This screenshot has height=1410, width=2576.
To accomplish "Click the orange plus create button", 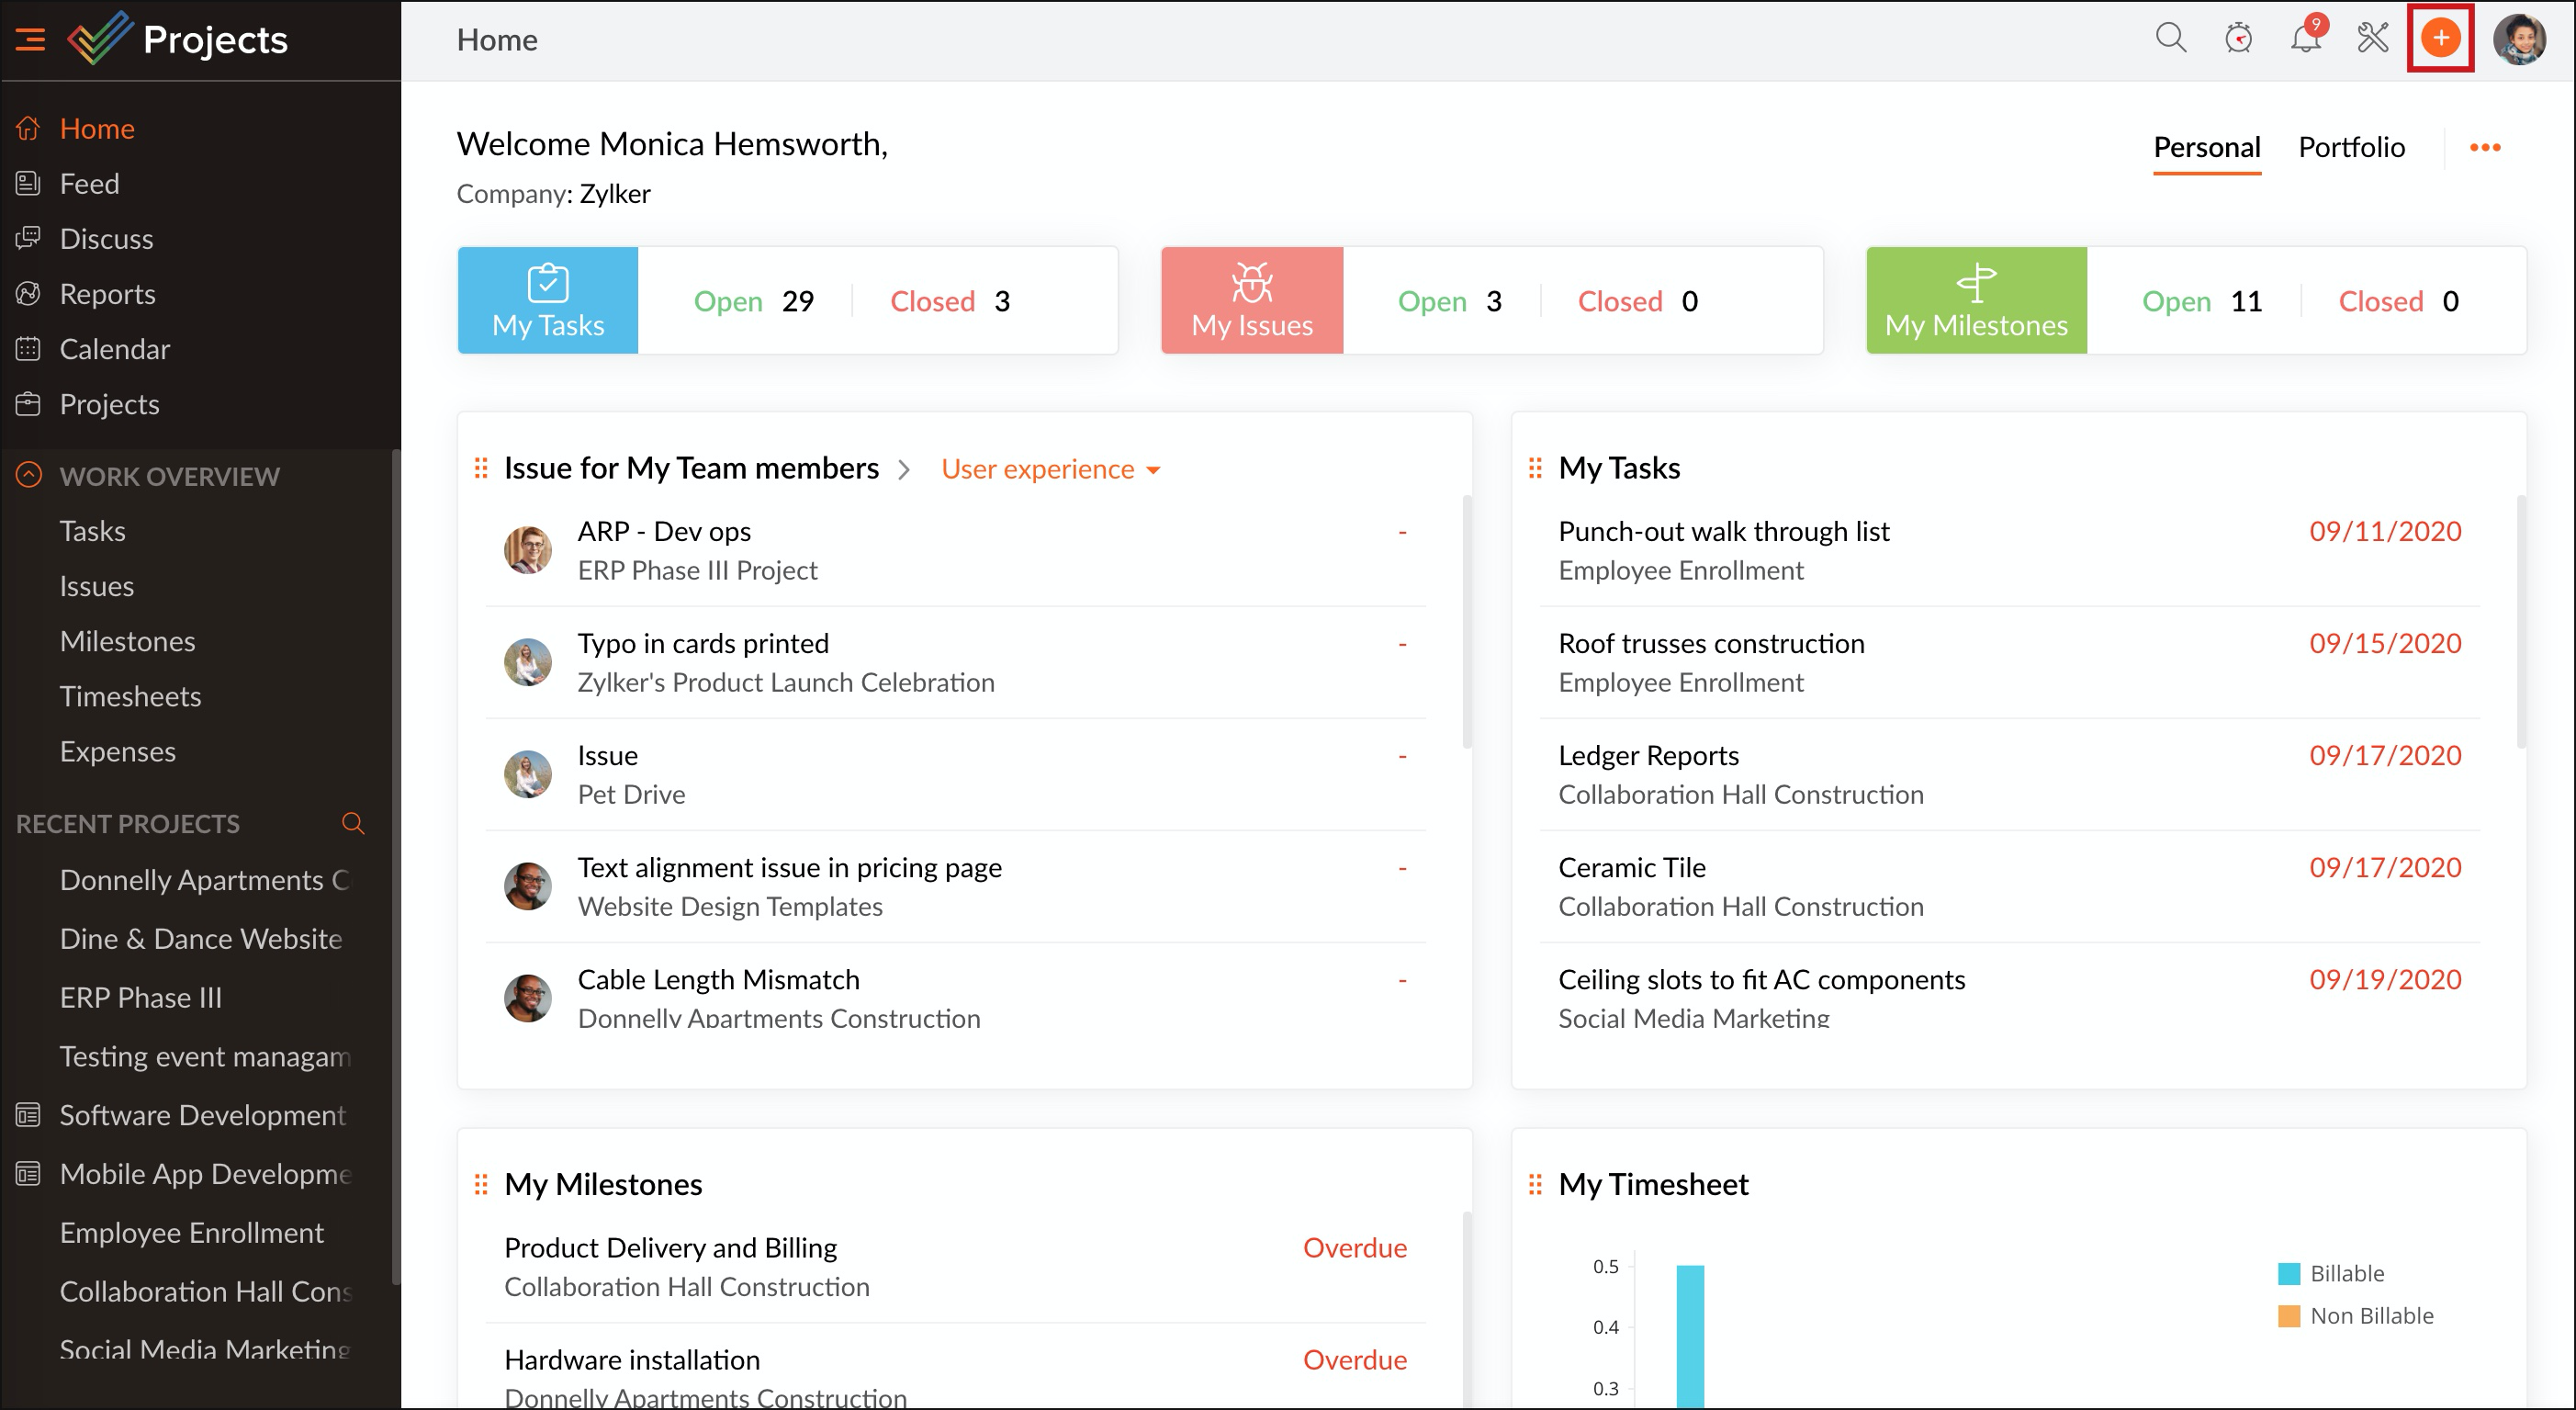I will tap(2441, 38).
